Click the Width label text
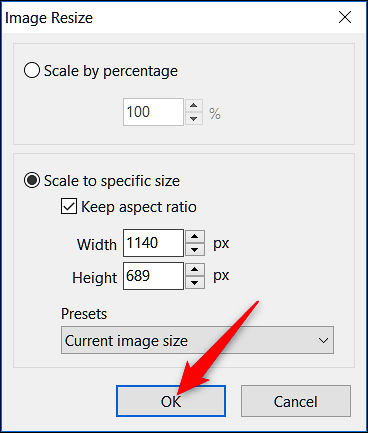Image resolution: width=368 pixels, height=433 pixels. point(97,244)
